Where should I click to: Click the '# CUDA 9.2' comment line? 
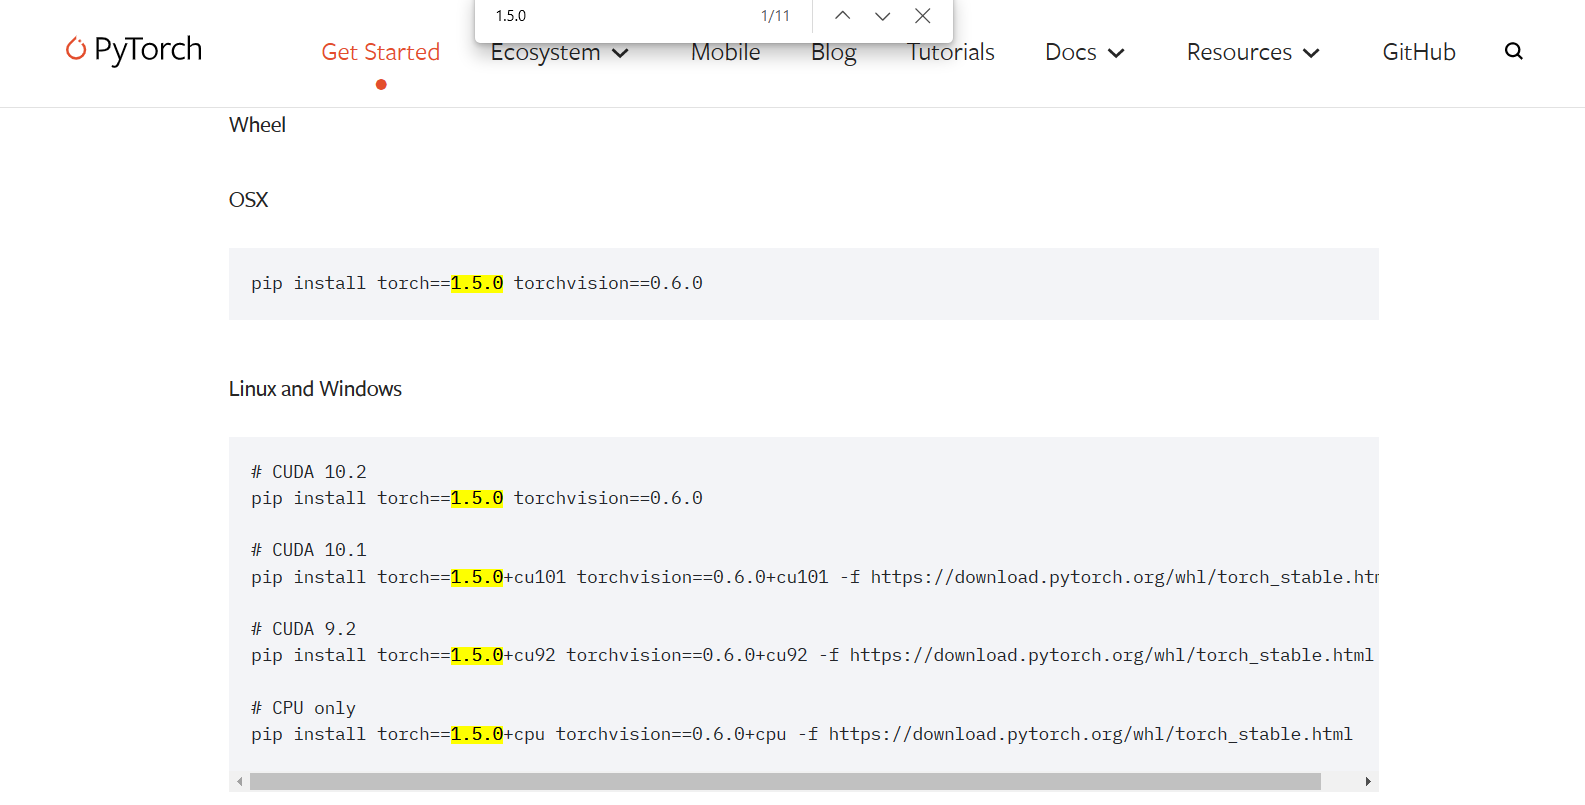tap(304, 629)
